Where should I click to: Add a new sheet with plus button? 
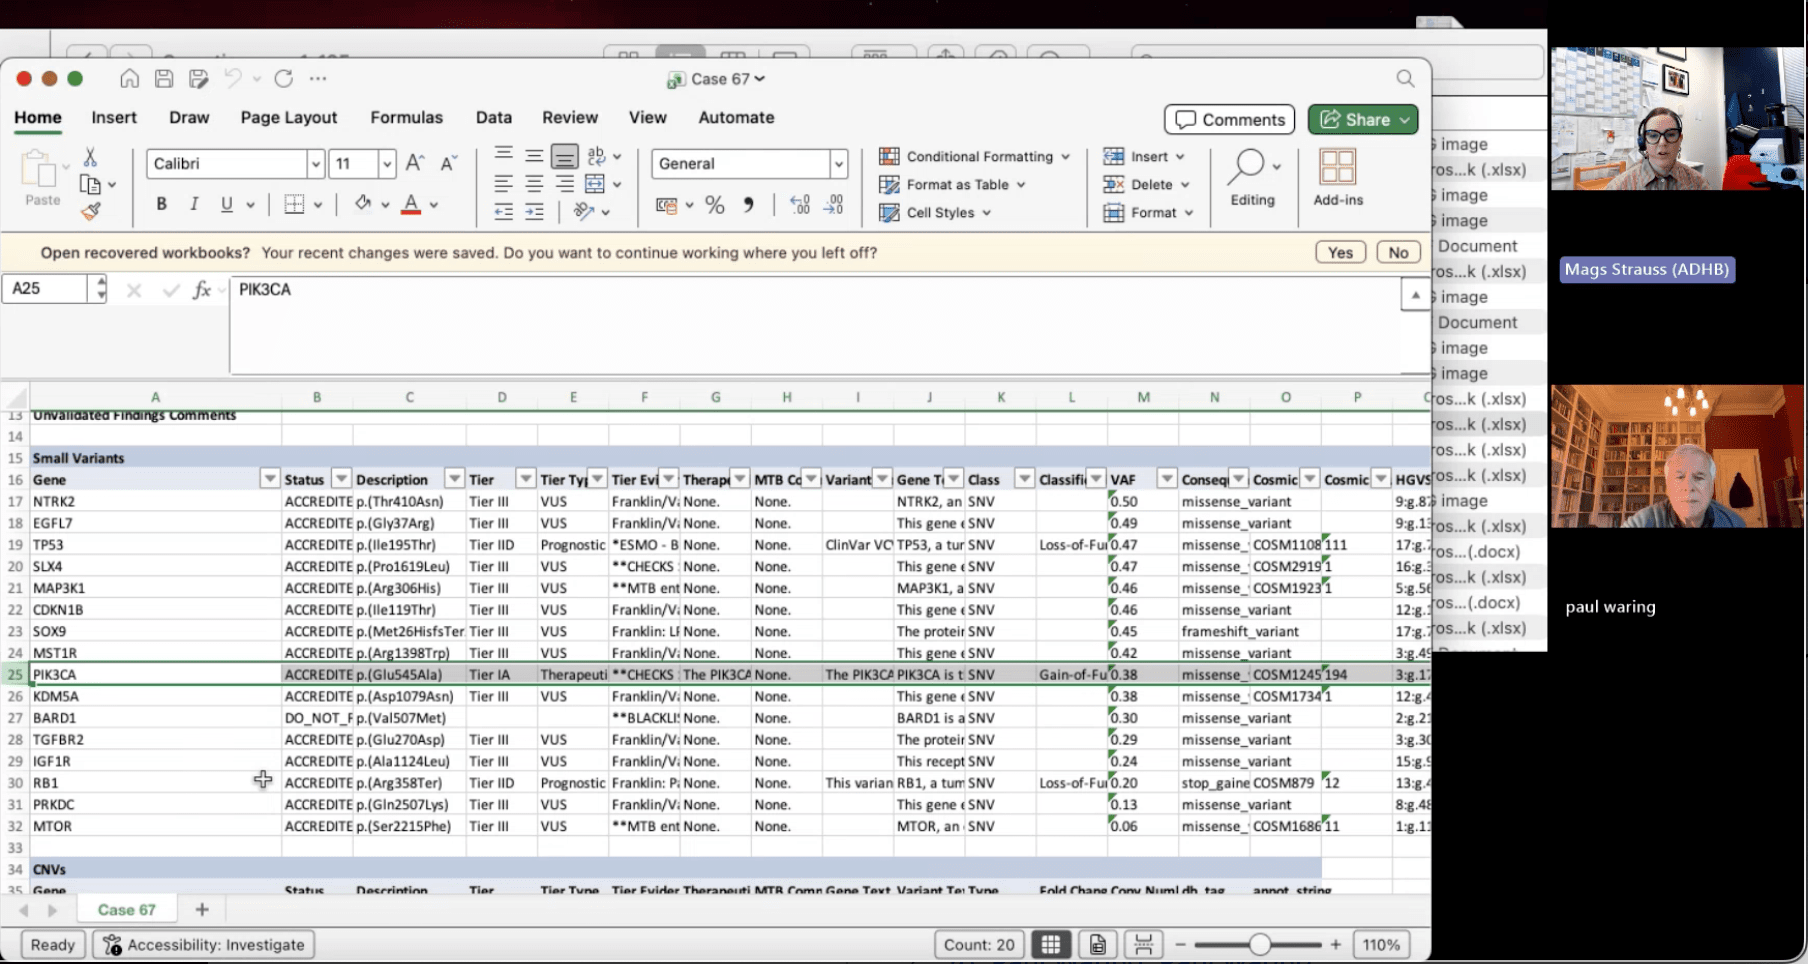click(x=202, y=909)
